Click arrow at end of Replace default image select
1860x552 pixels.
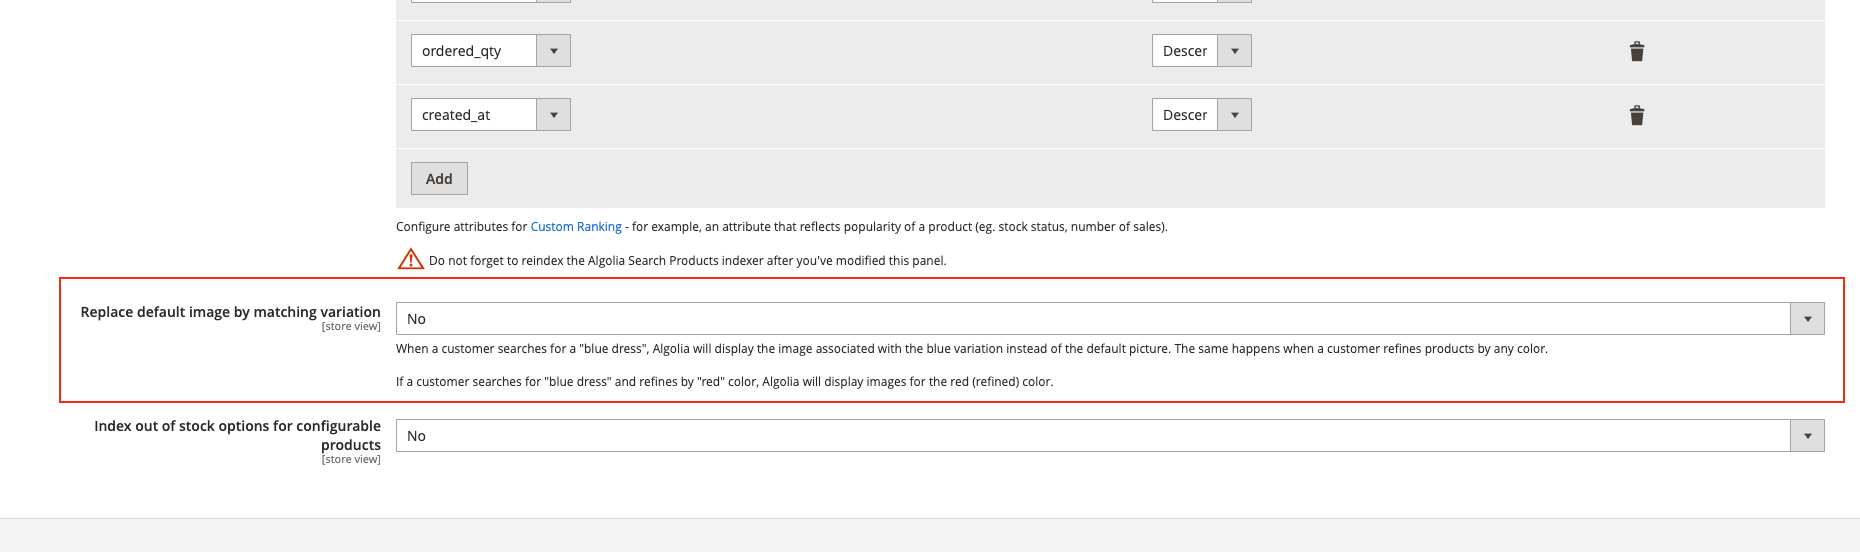click(1807, 319)
